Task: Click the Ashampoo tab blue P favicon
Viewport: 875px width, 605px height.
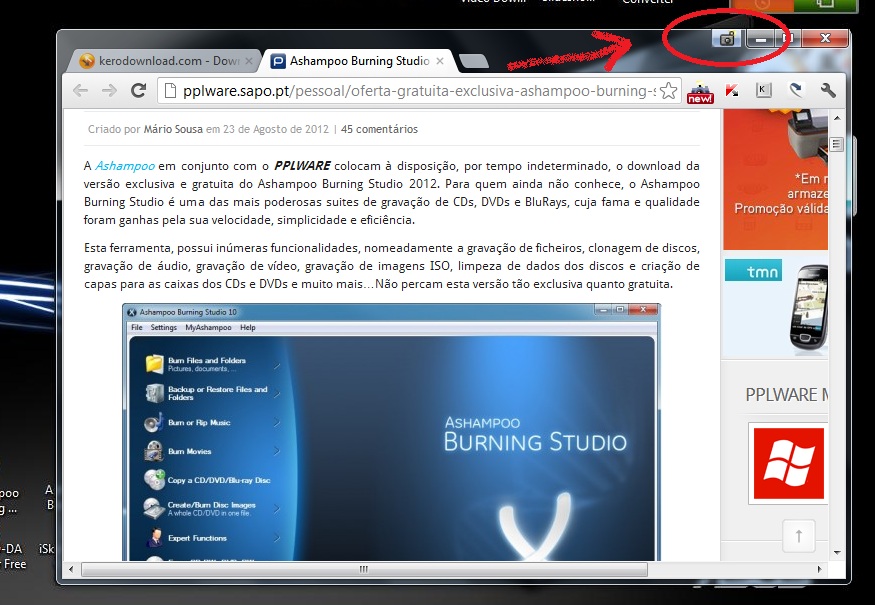Action: click(x=278, y=60)
